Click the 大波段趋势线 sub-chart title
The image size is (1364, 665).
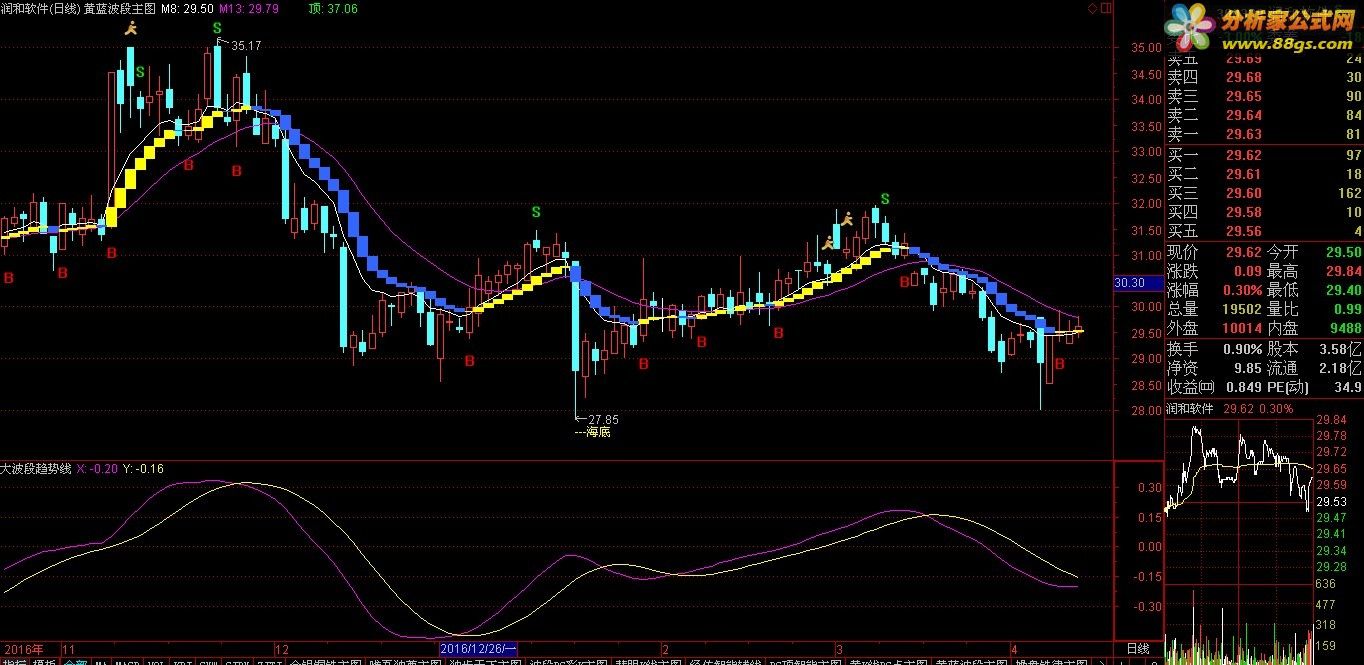[35, 469]
